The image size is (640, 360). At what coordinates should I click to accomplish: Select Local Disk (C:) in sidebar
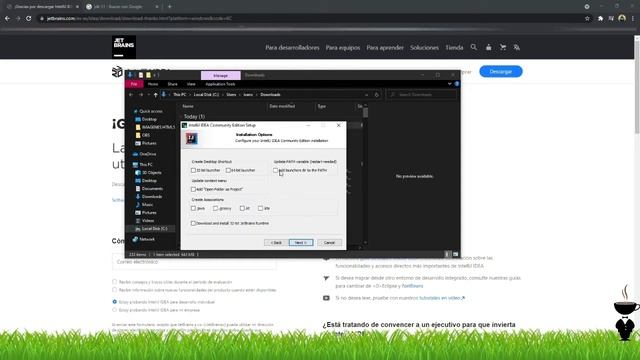[x=154, y=229]
